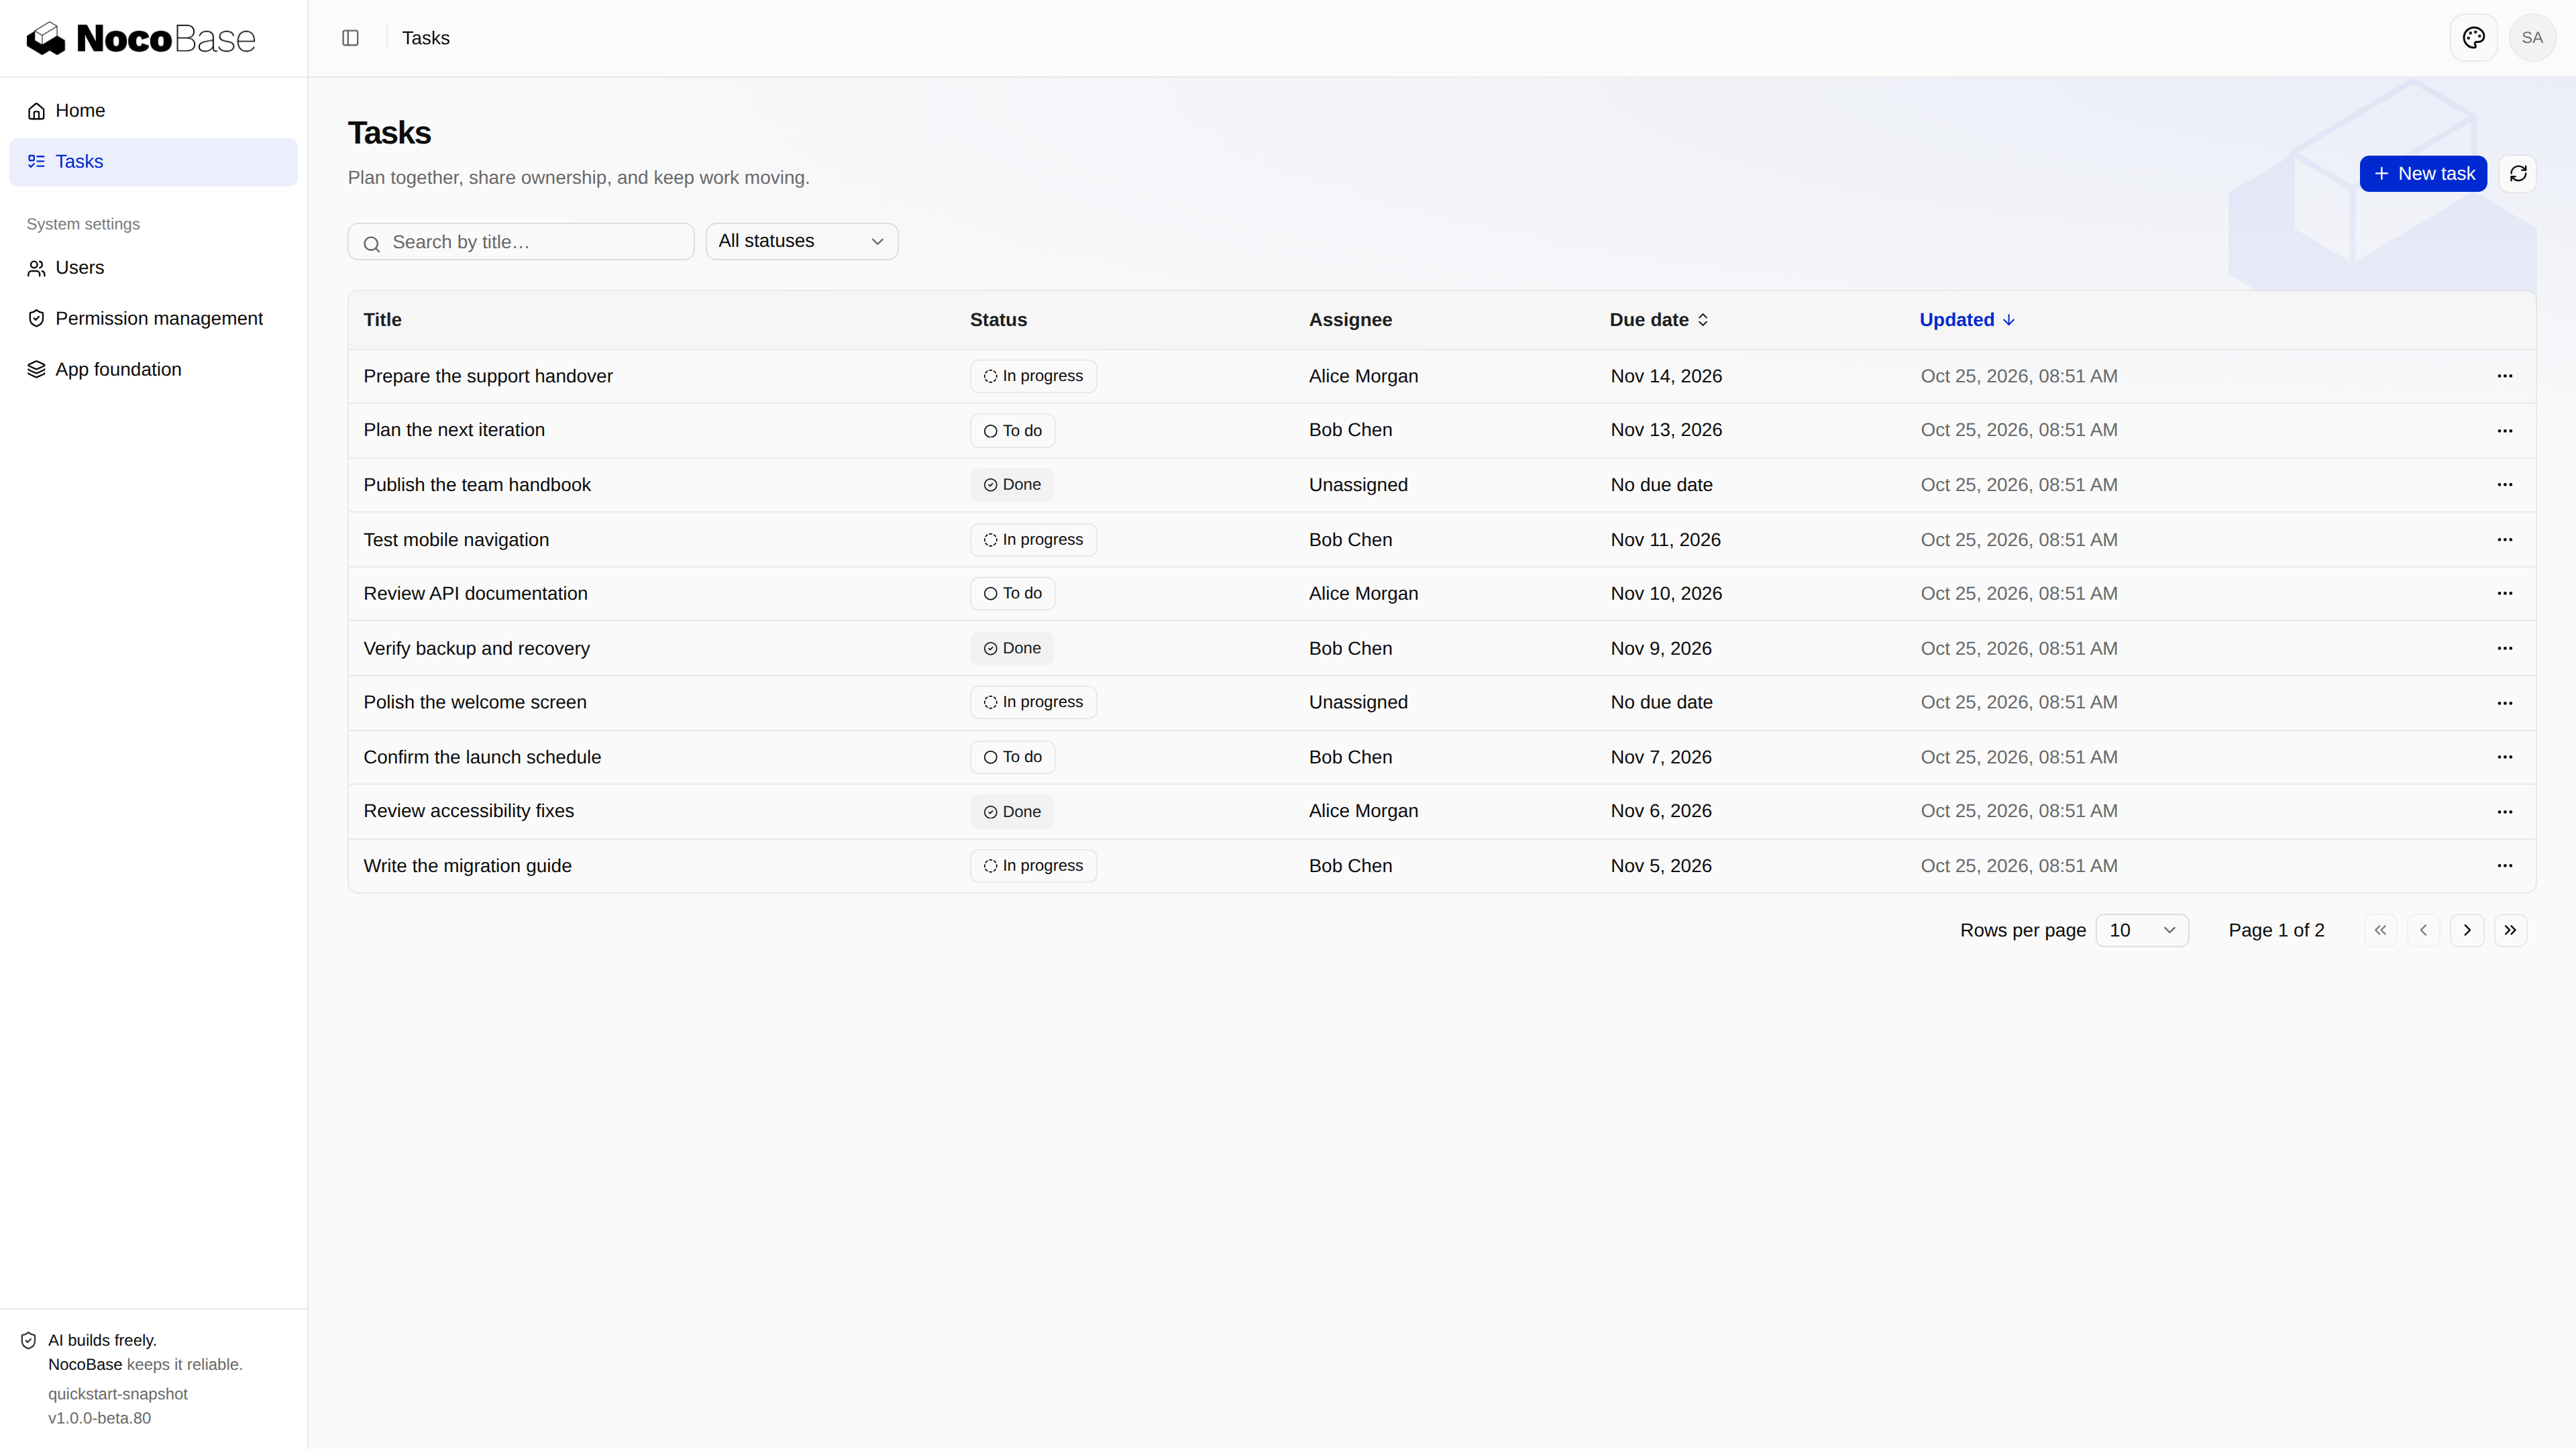Open row actions for Plan the next iteration
2576x1449 pixels.
2504,431
